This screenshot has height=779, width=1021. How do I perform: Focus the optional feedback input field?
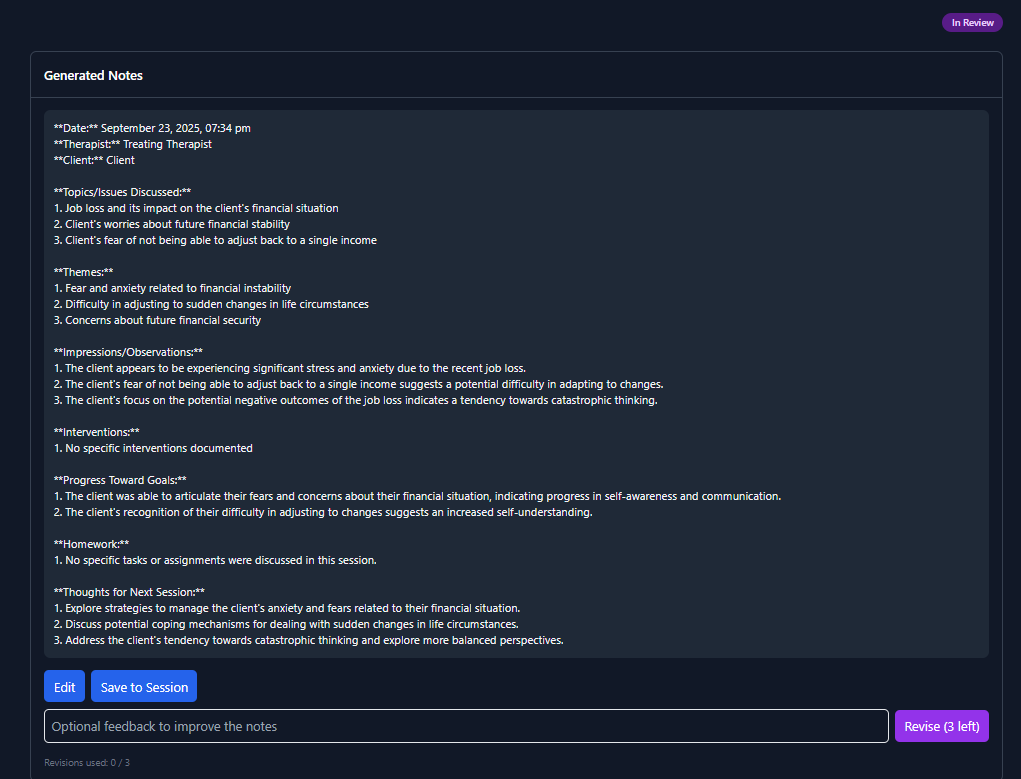point(466,726)
